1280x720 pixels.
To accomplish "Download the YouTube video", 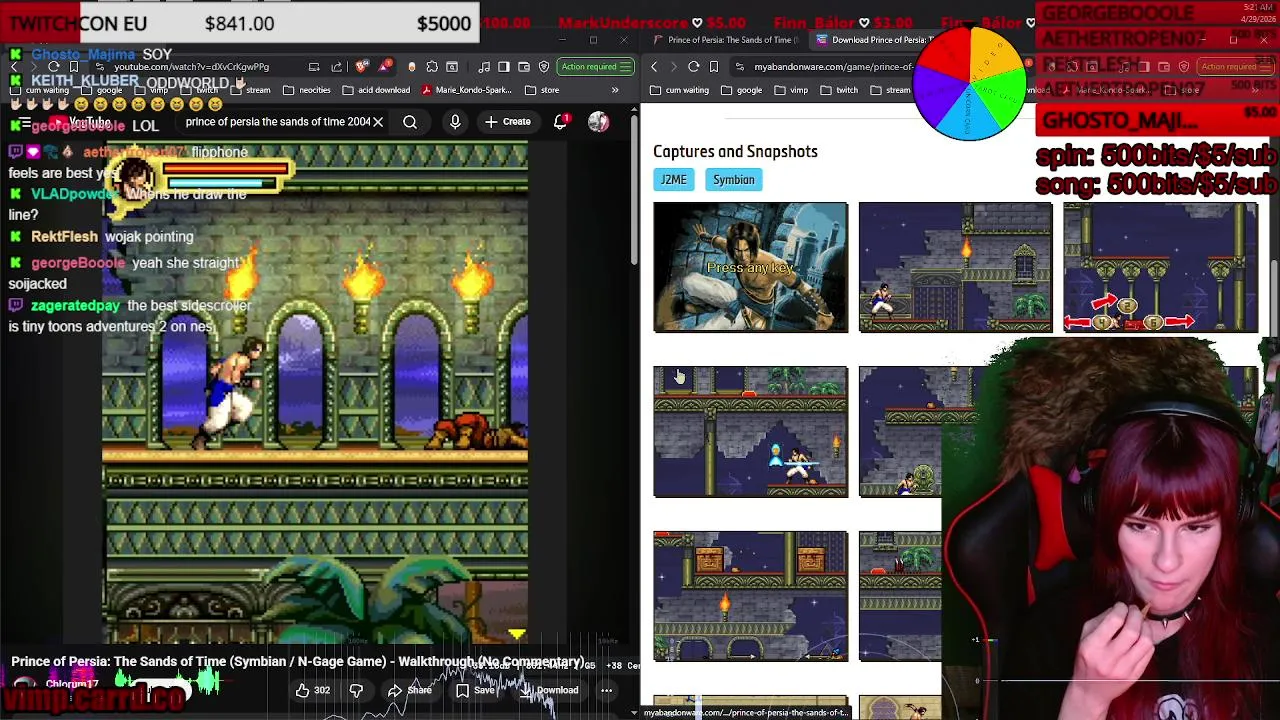I will pyautogui.click(x=548, y=690).
